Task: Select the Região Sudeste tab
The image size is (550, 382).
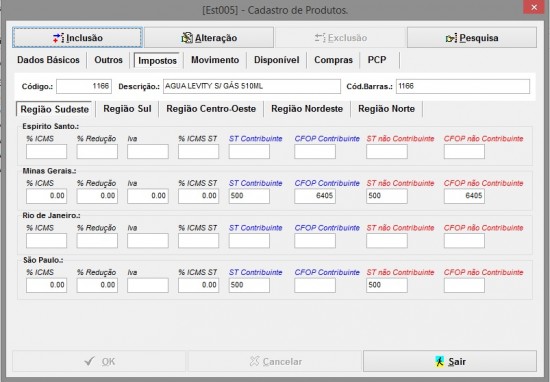Action: (x=54, y=109)
